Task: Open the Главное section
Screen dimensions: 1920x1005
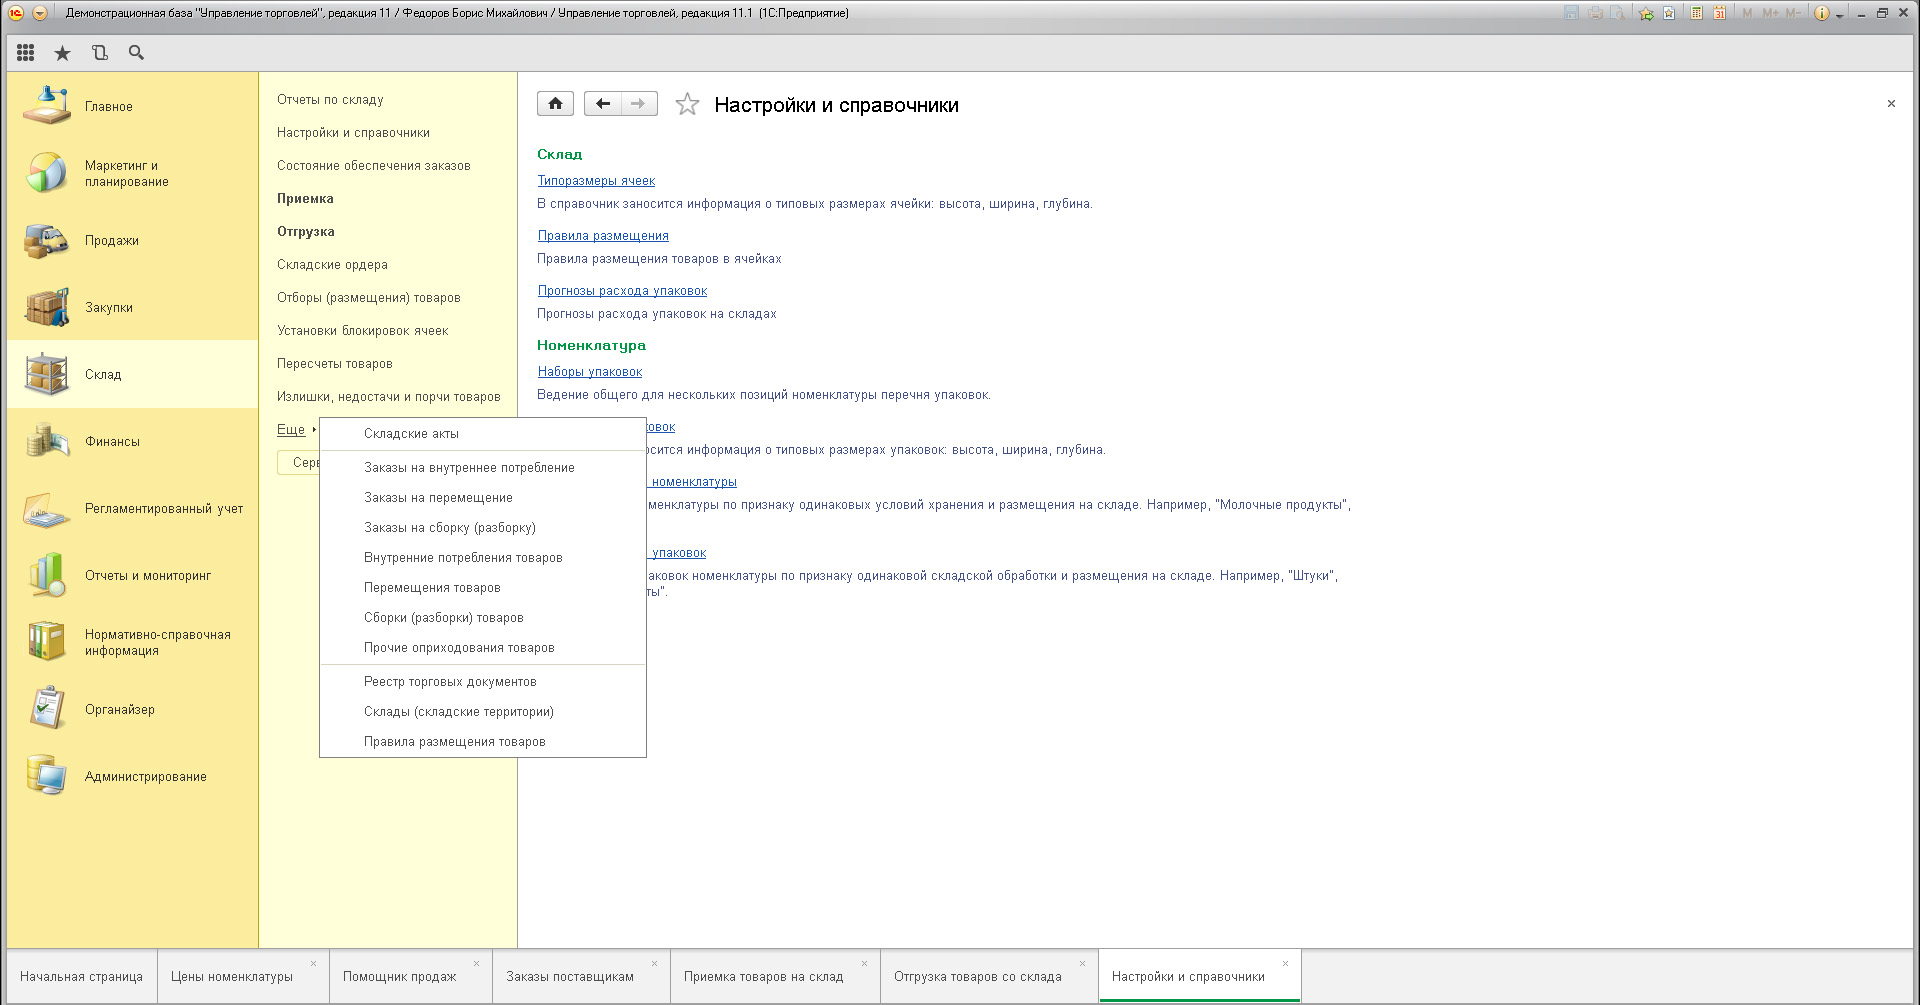Action: click(132, 106)
